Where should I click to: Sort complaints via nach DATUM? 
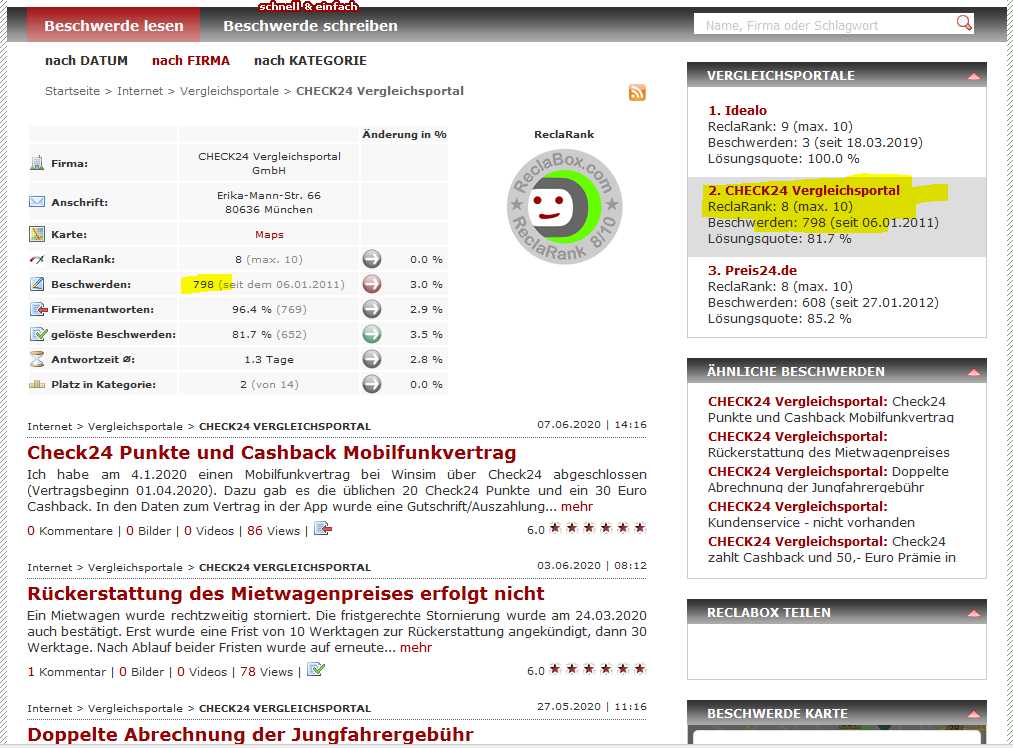(x=87, y=61)
